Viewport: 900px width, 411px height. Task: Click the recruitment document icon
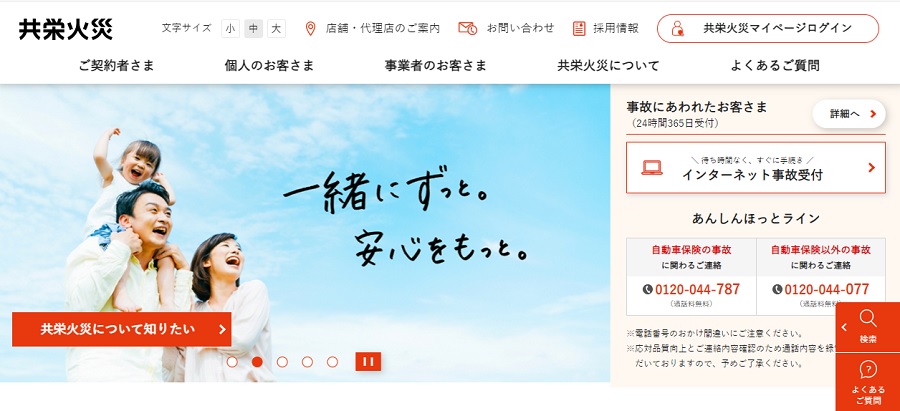pyautogui.click(x=579, y=28)
